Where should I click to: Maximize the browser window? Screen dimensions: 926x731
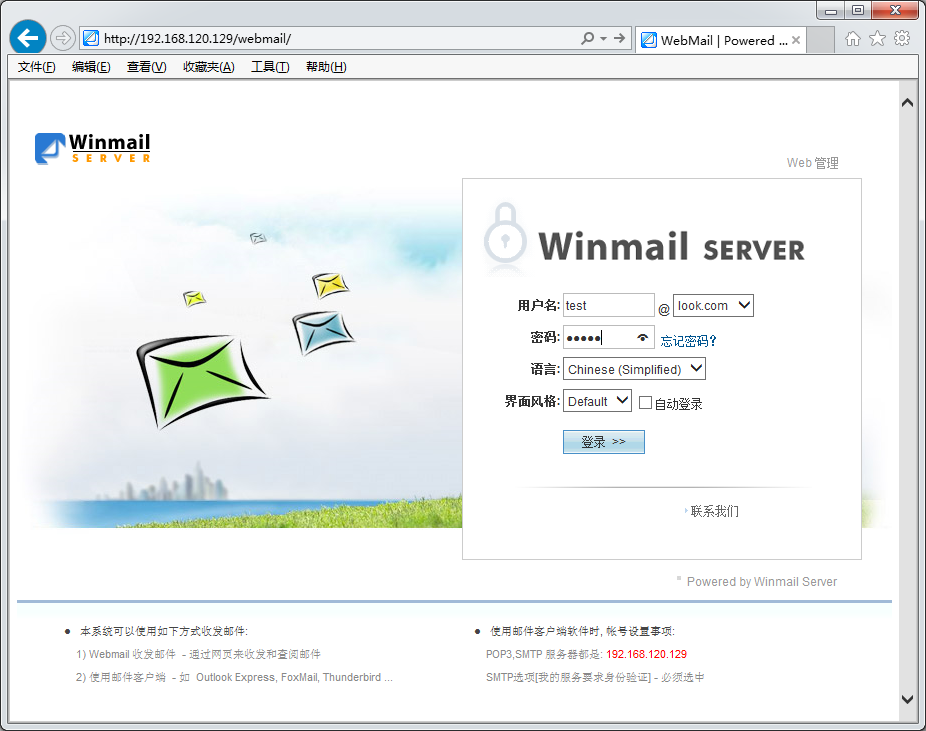point(858,11)
